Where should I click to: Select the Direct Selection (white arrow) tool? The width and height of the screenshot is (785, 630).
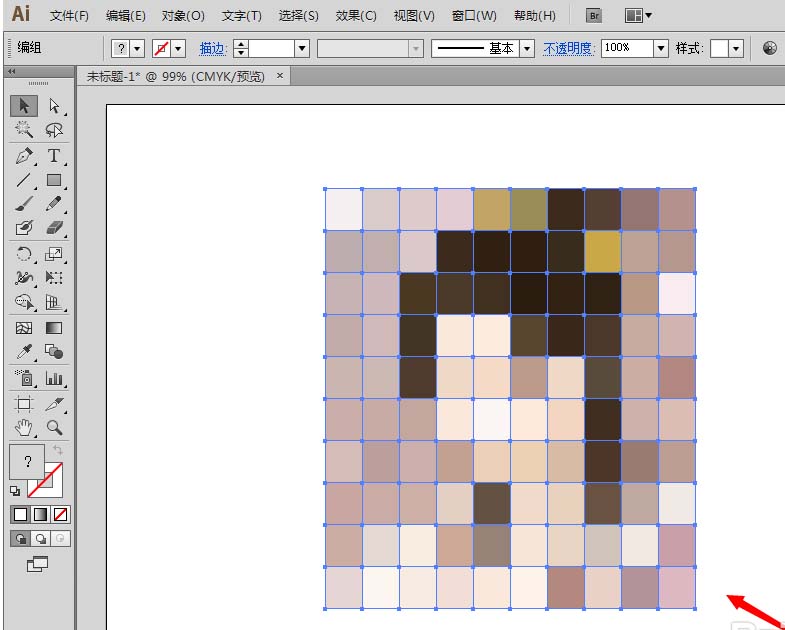(54, 106)
